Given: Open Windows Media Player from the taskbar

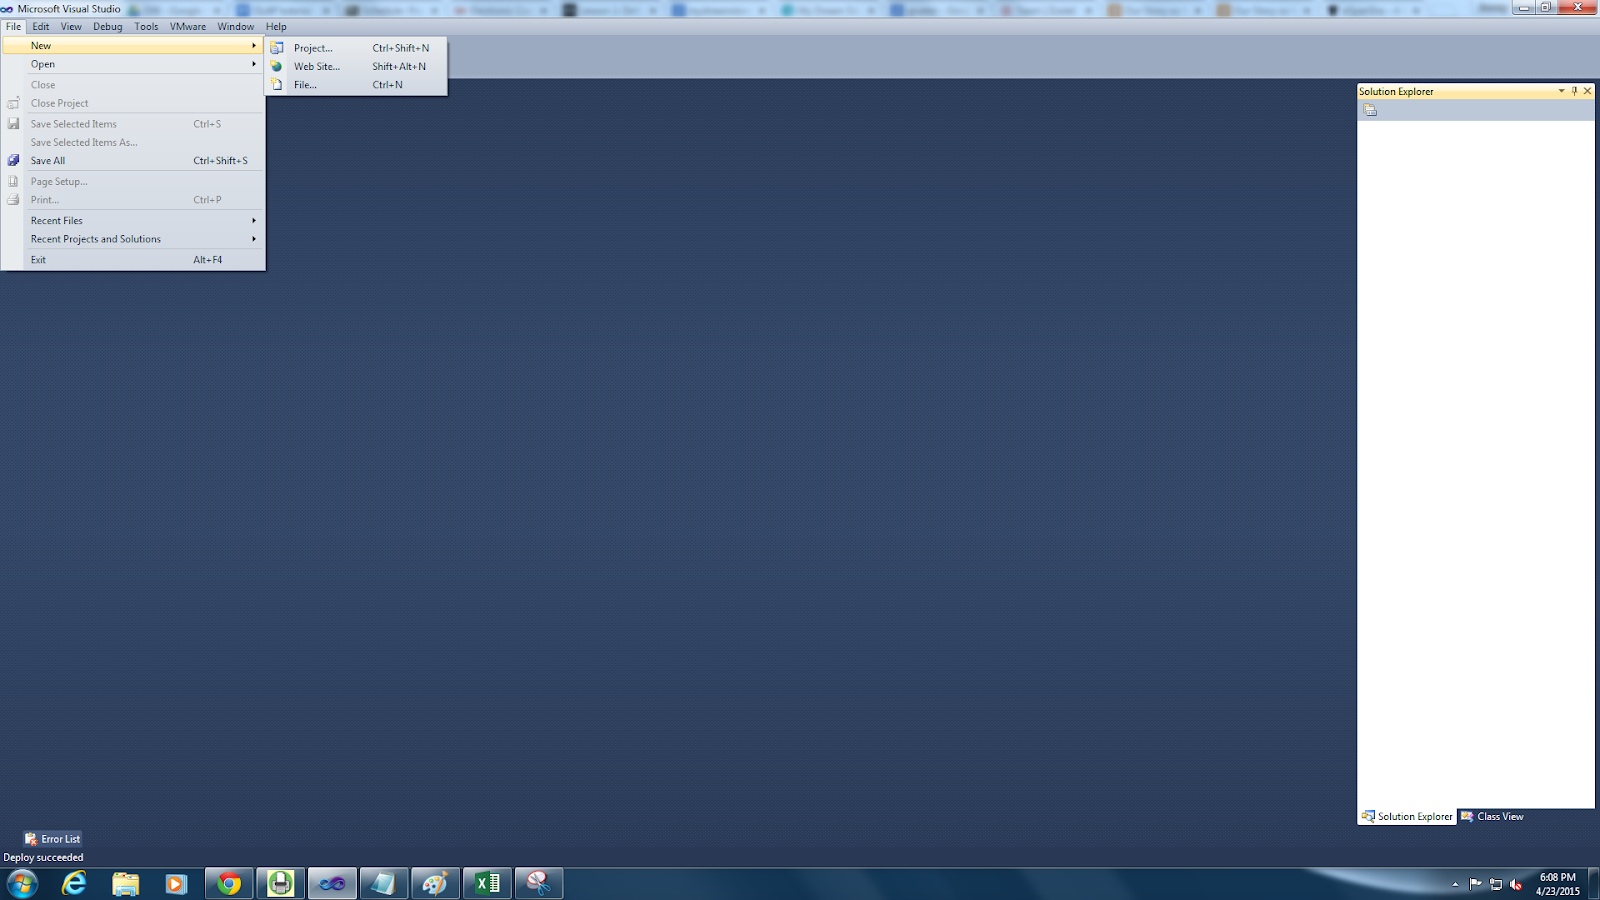Looking at the screenshot, I should (x=176, y=883).
